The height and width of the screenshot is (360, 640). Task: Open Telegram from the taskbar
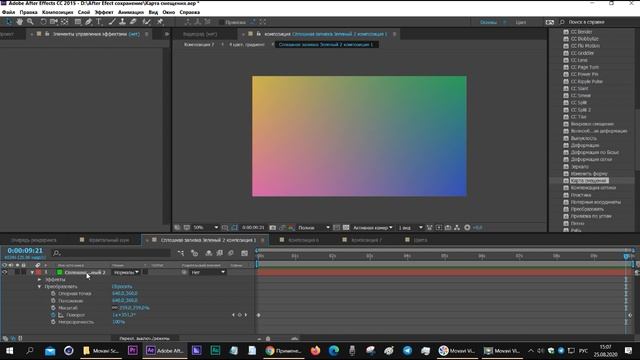click(407, 351)
